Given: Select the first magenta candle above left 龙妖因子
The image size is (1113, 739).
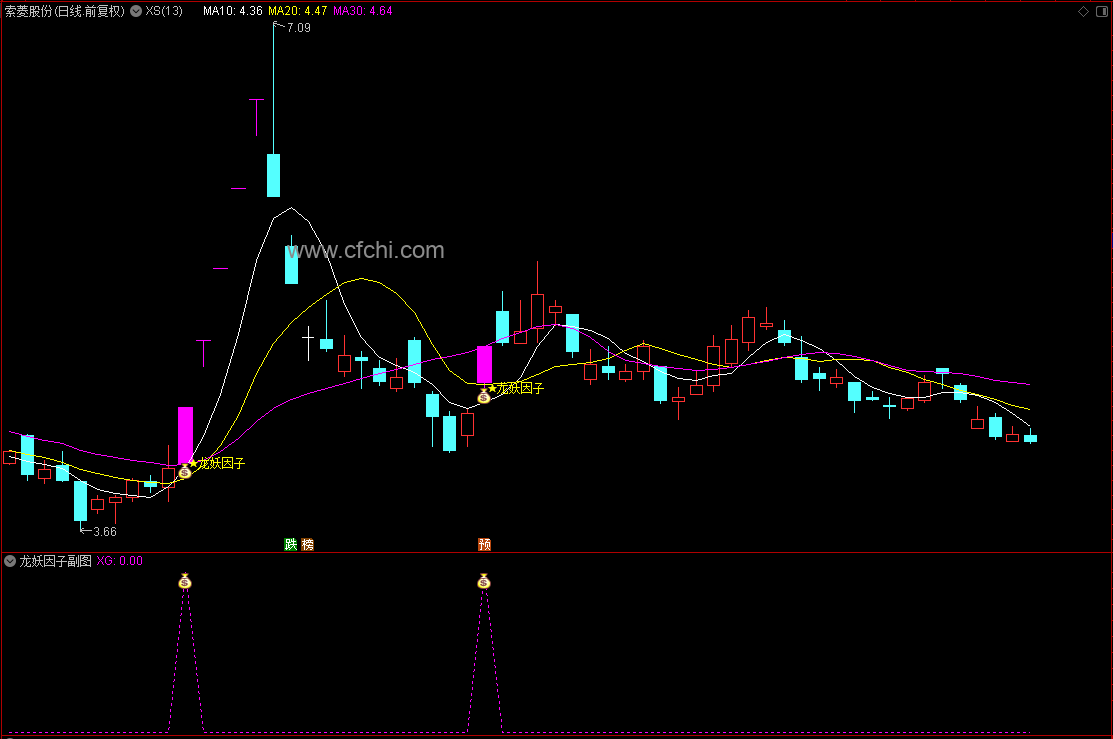Looking at the screenshot, I should pyautogui.click(x=185, y=436).
